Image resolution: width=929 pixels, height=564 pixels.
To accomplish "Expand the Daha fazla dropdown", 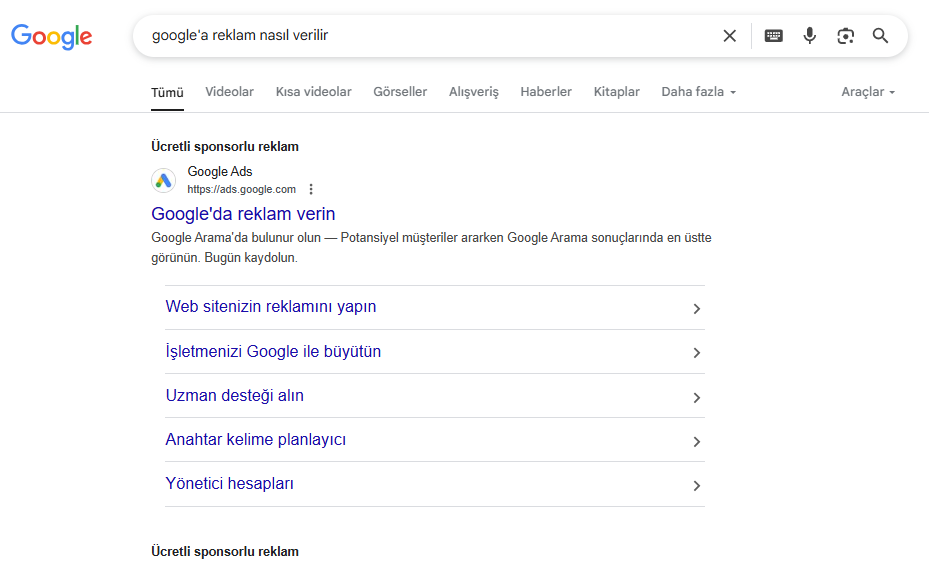I will click(x=699, y=92).
